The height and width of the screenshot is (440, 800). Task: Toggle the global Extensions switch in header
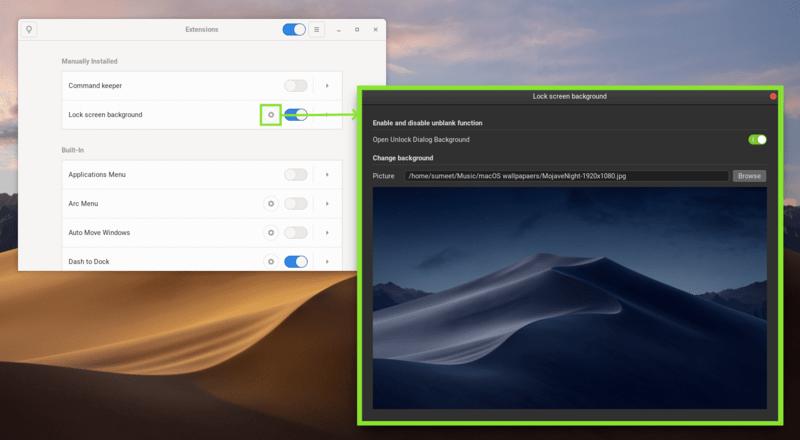(x=294, y=30)
